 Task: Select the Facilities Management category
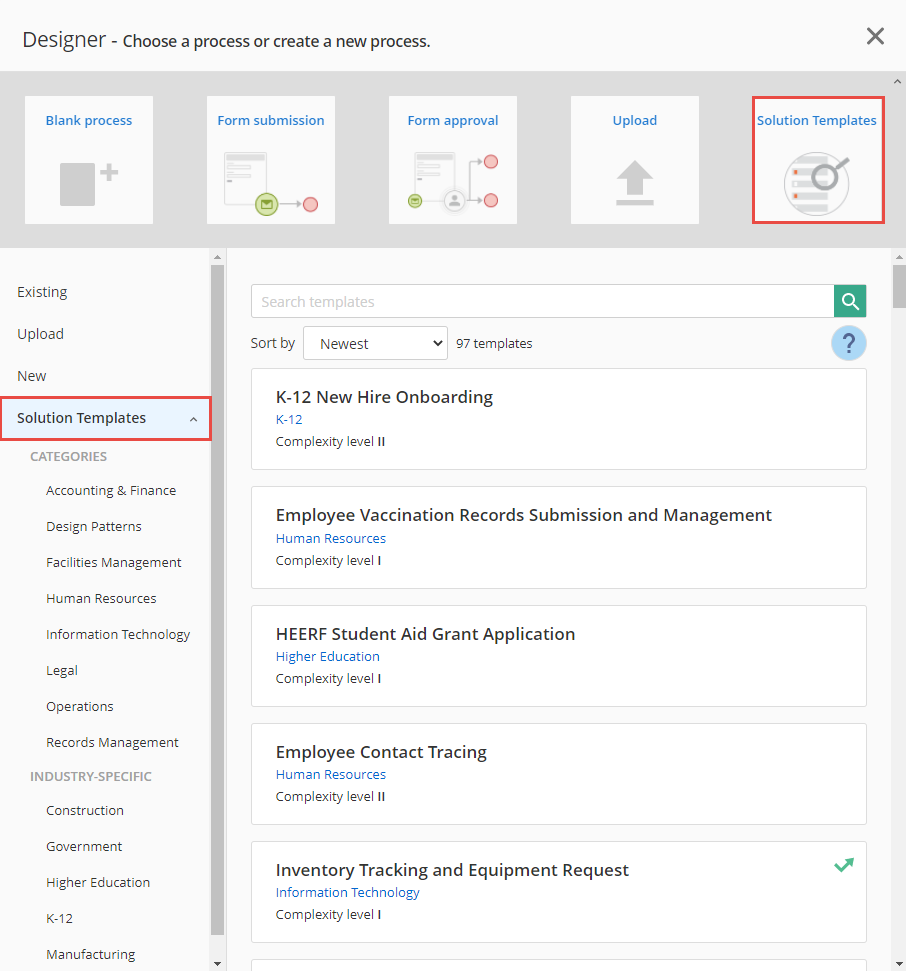coord(114,562)
